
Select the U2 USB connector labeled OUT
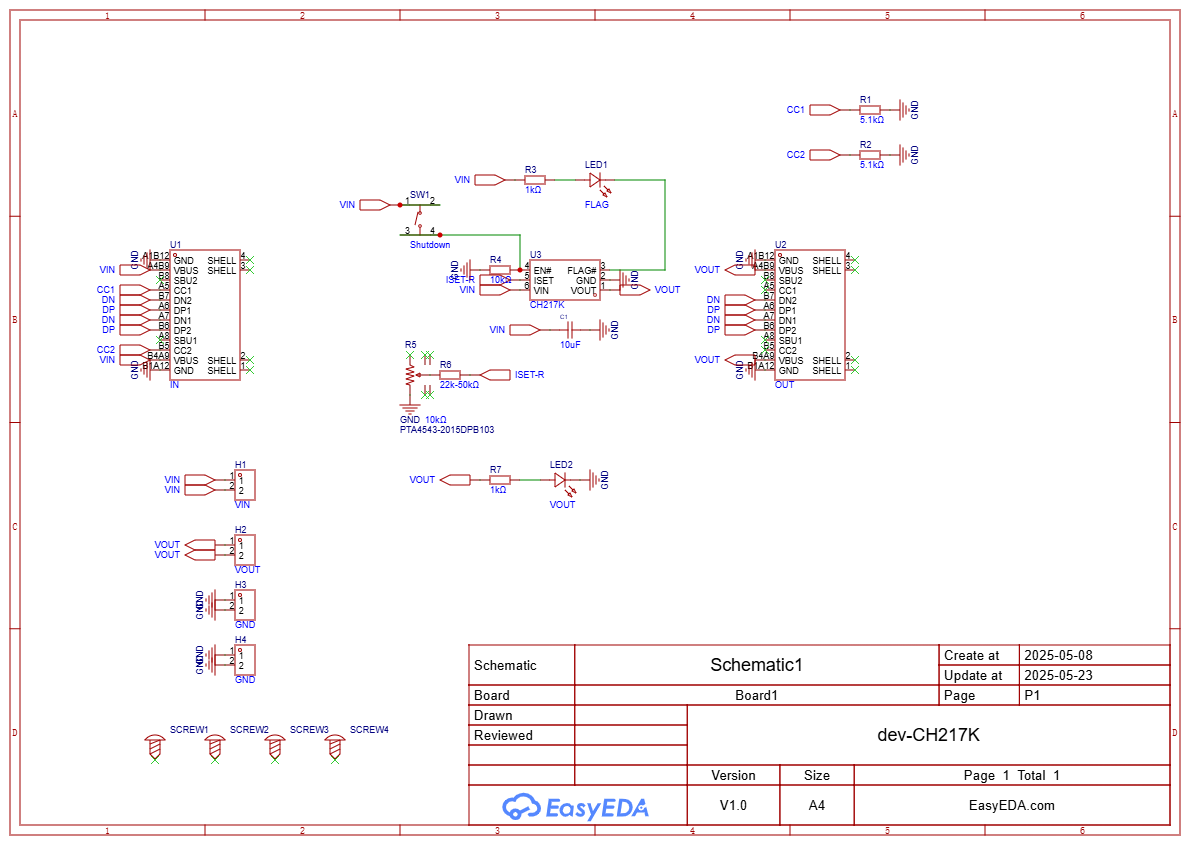click(x=809, y=315)
